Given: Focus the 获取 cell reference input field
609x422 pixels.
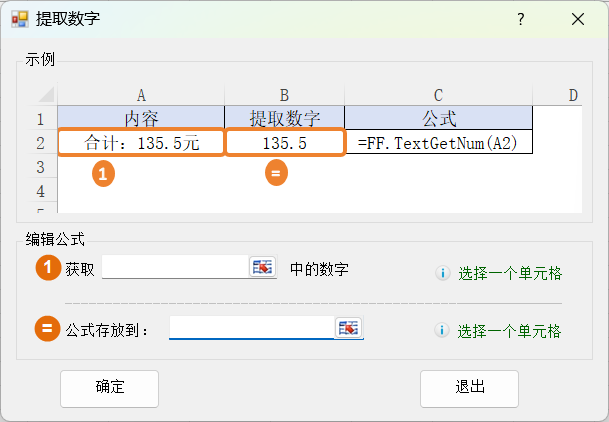Looking at the screenshot, I should pos(174,267).
